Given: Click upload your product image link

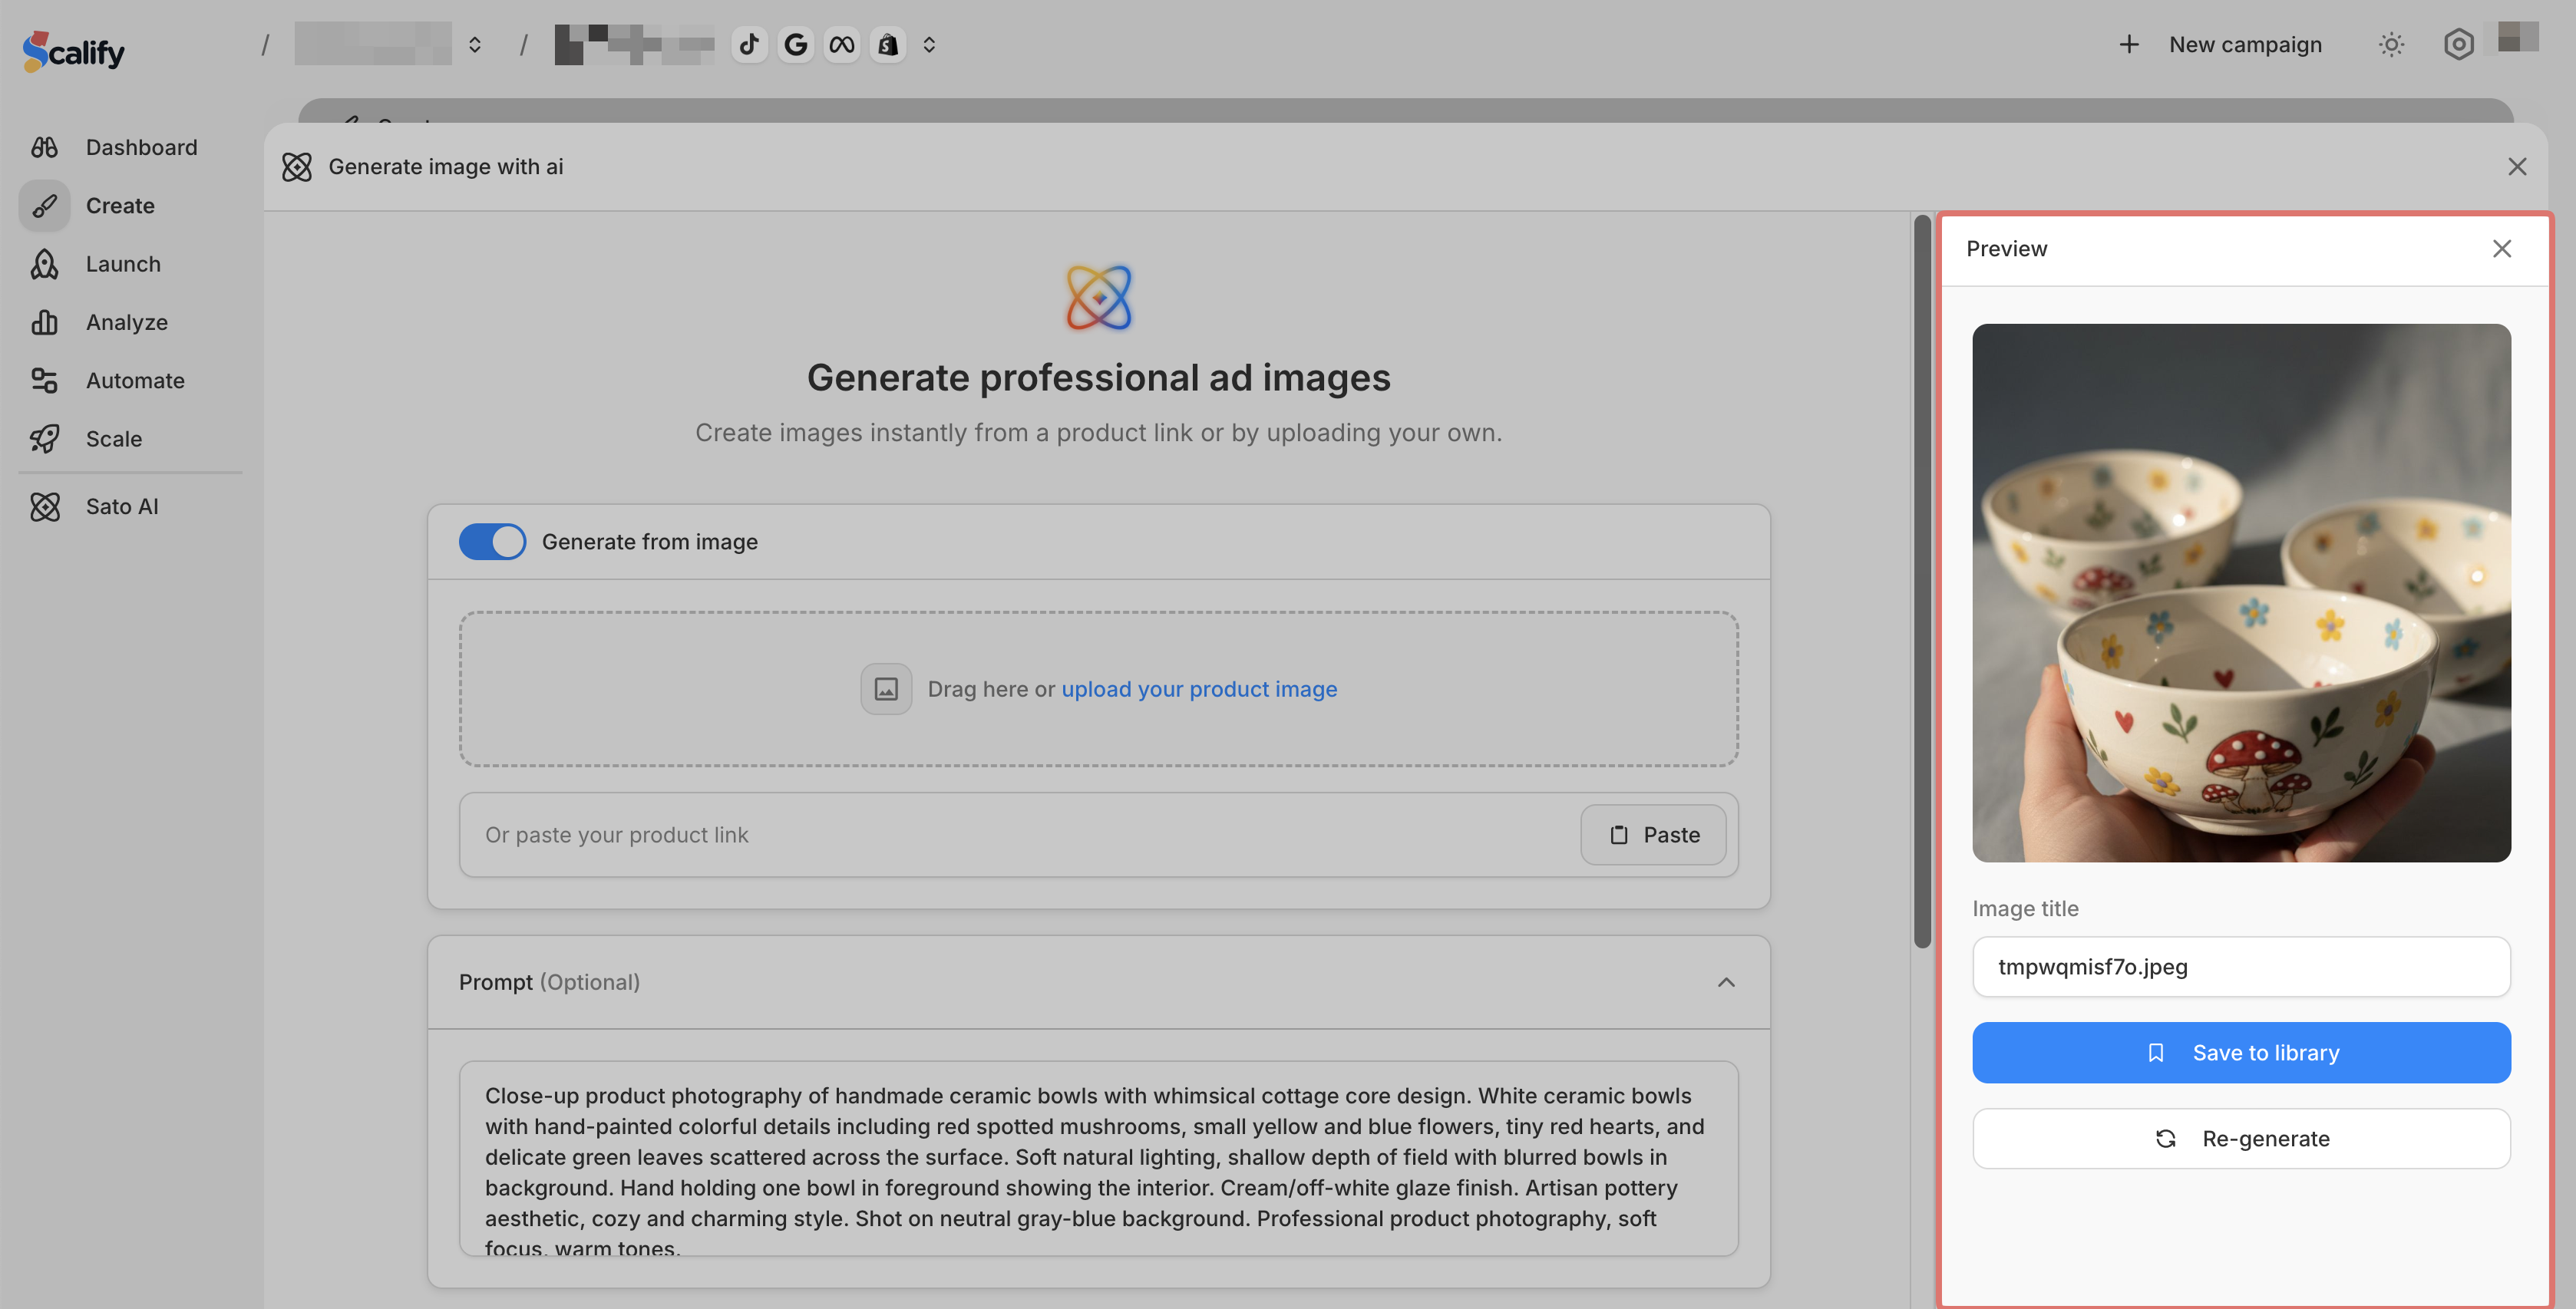Looking at the screenshot, I should [x=1199, y=689].
